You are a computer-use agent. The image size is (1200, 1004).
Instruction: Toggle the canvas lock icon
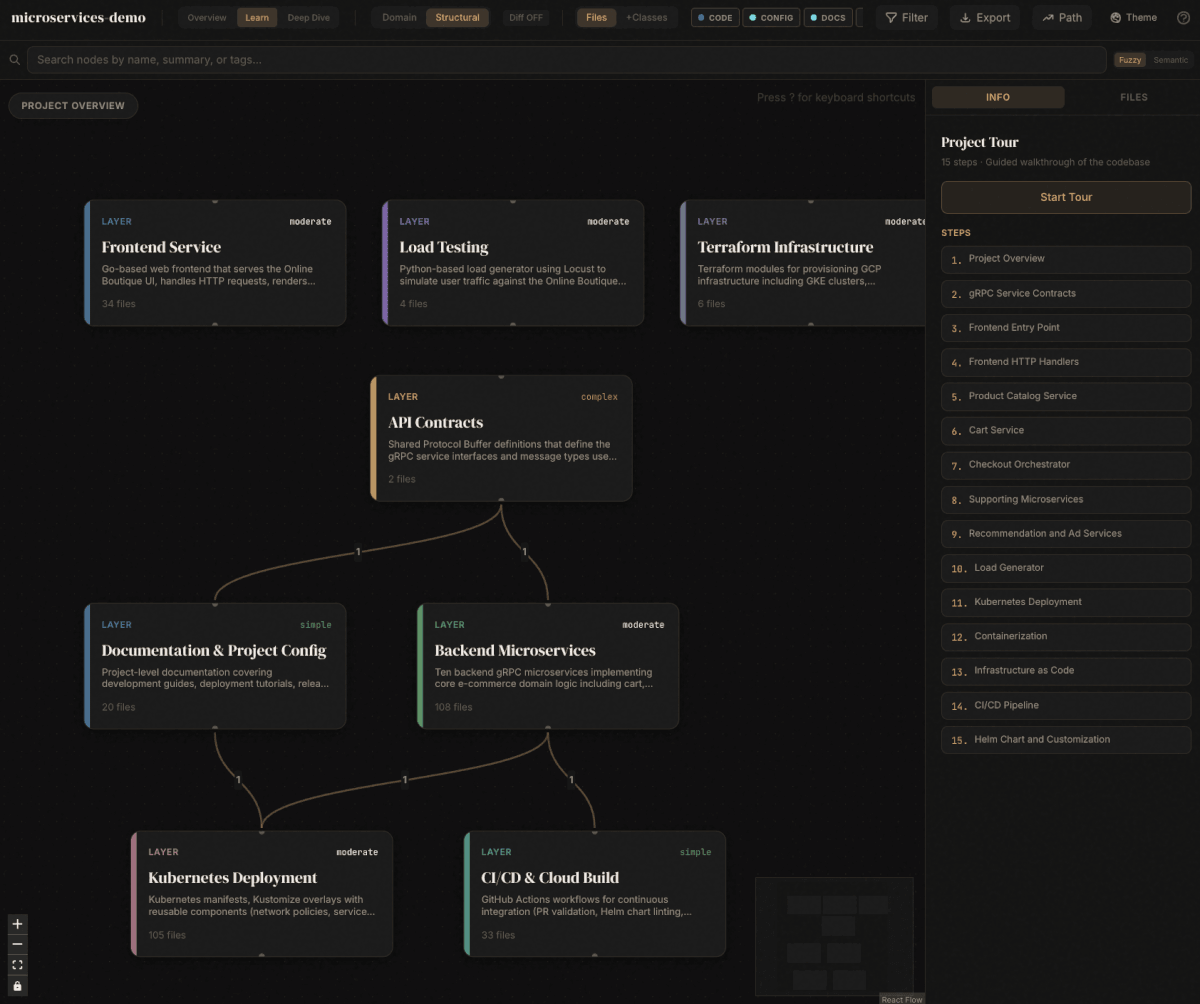[17, 986]
